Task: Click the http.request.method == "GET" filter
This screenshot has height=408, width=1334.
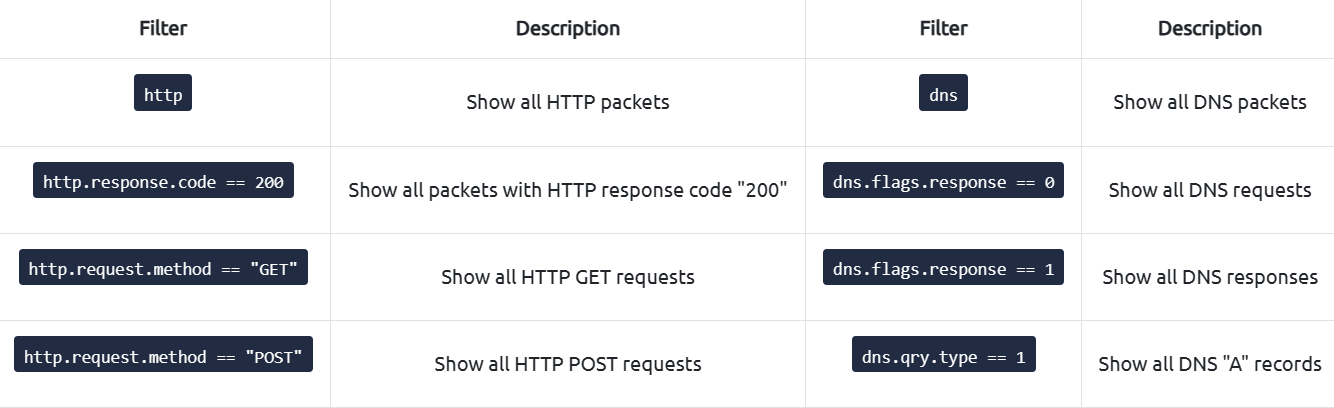Action: [163, 267]
